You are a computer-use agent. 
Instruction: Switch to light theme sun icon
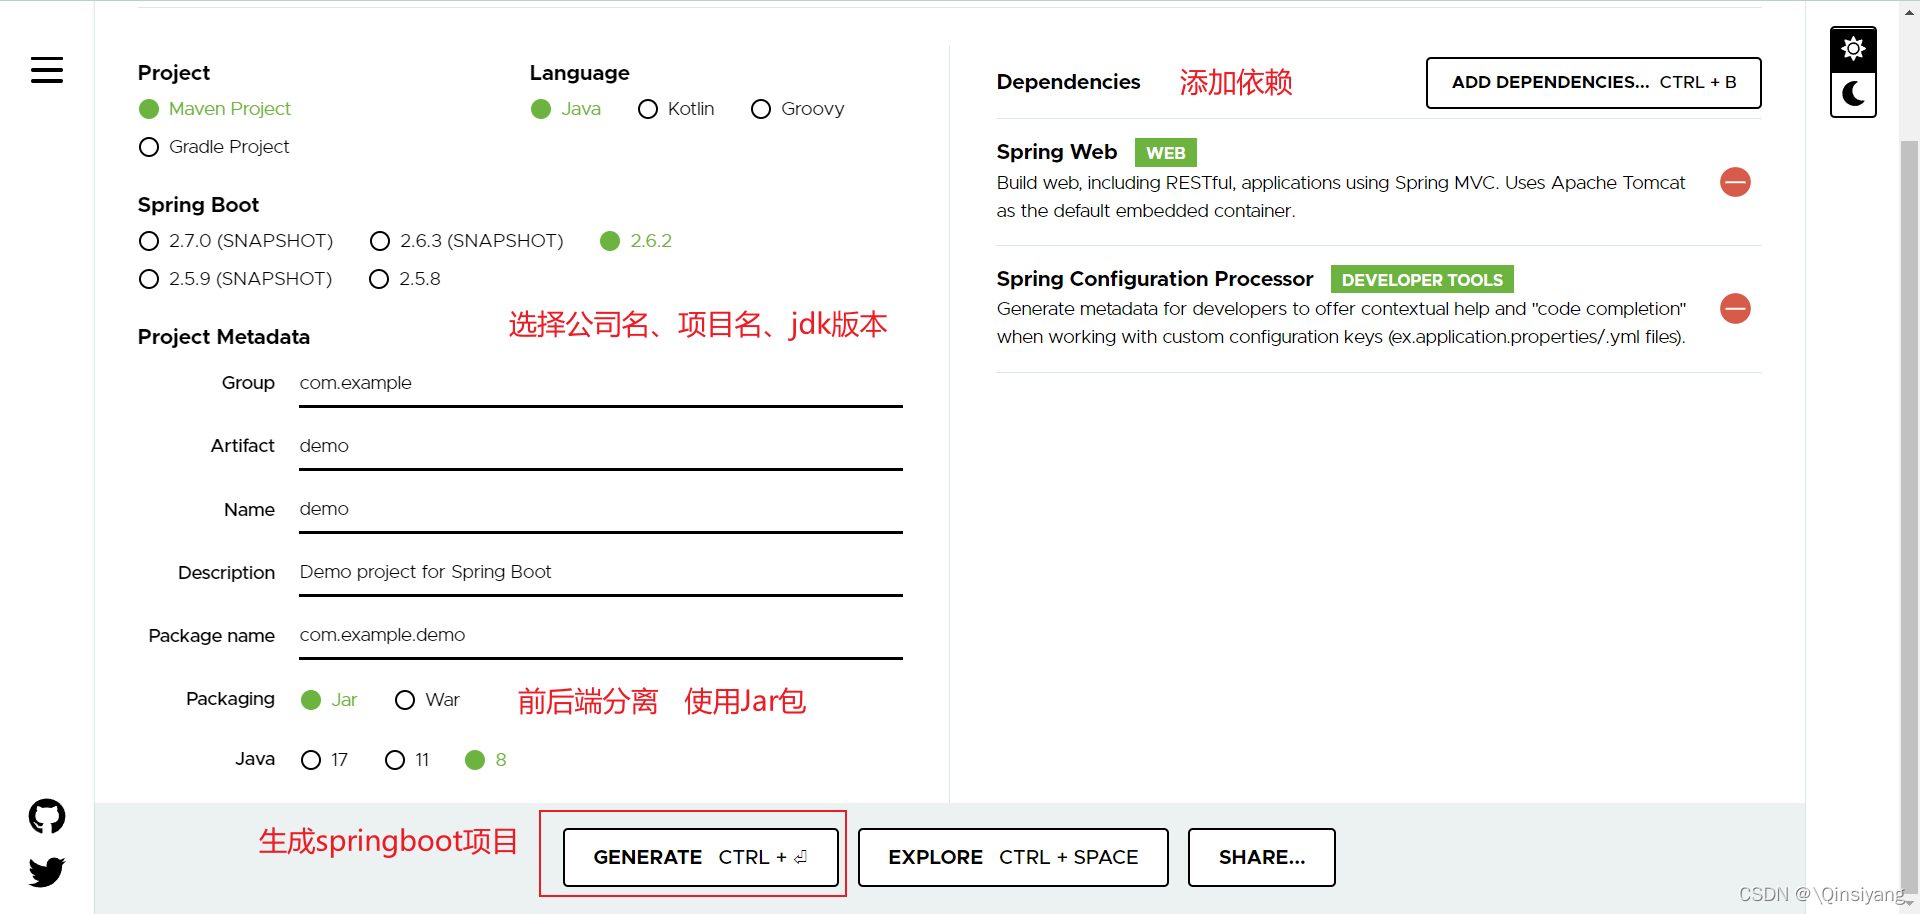[x=1853, y=49]
